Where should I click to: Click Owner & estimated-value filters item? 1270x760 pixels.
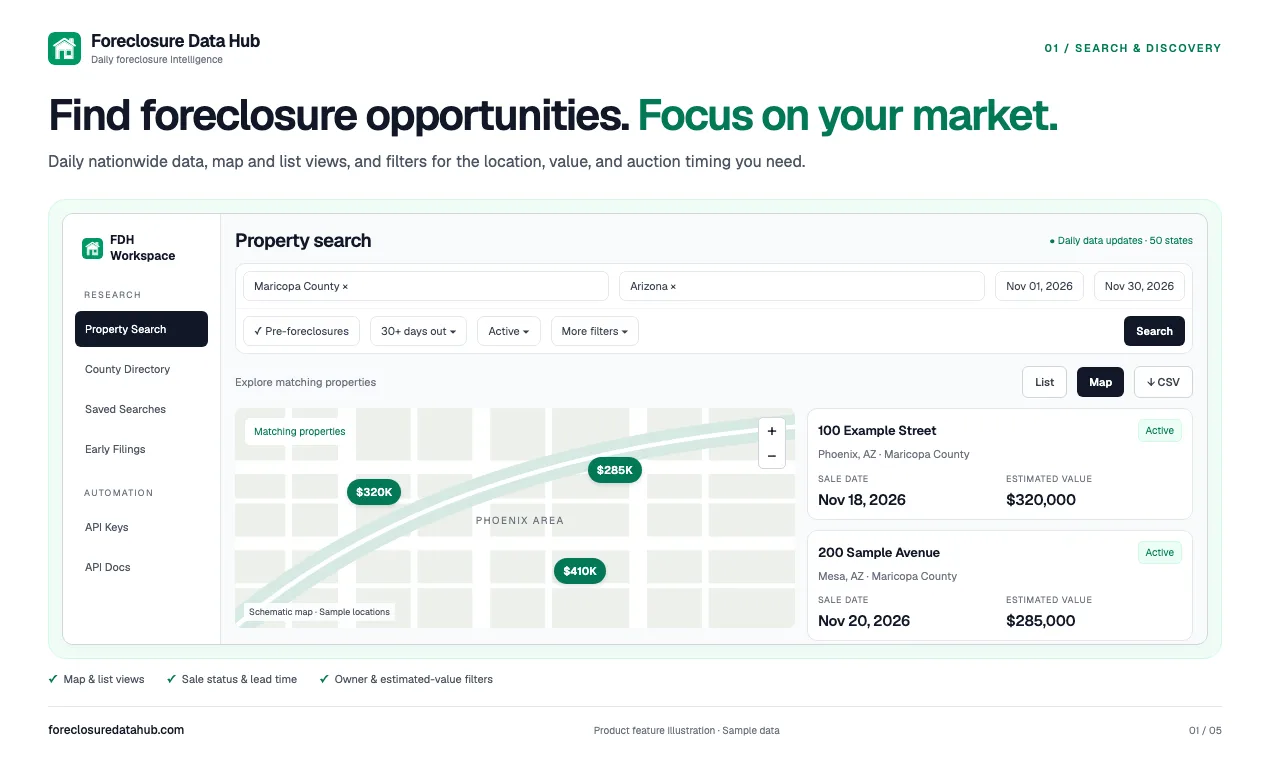click(x=406, y=679)
